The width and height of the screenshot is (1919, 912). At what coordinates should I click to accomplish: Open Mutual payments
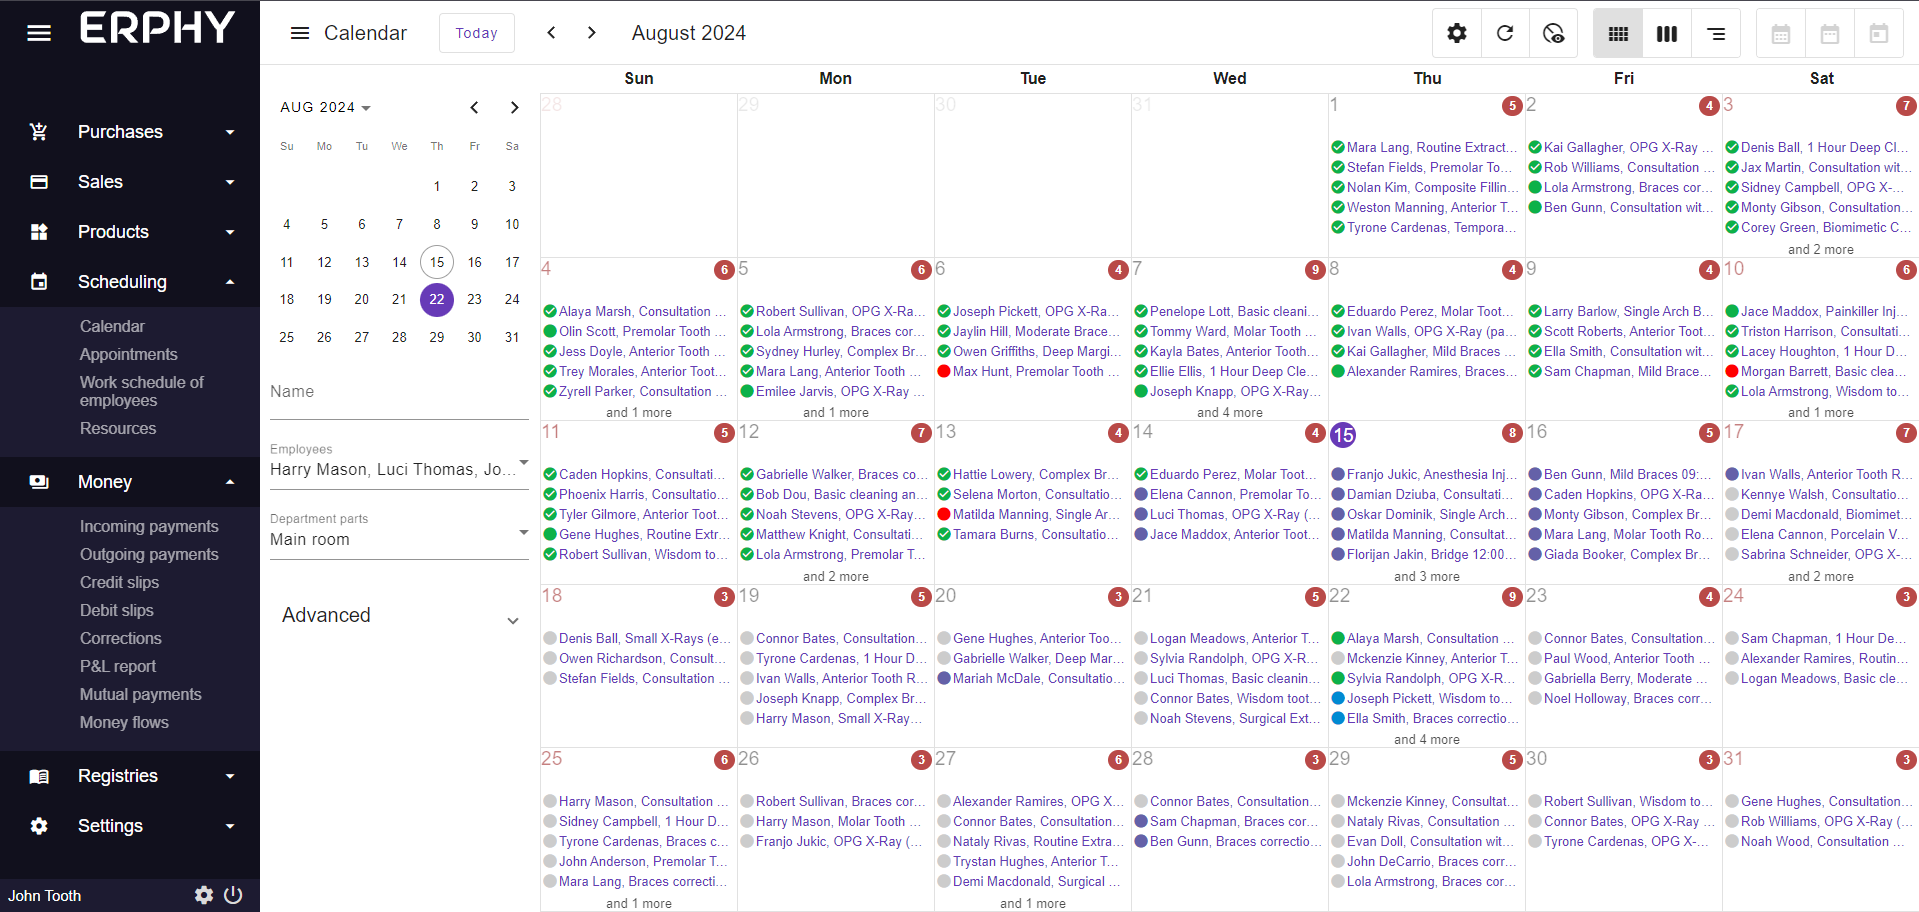(141, 694)
